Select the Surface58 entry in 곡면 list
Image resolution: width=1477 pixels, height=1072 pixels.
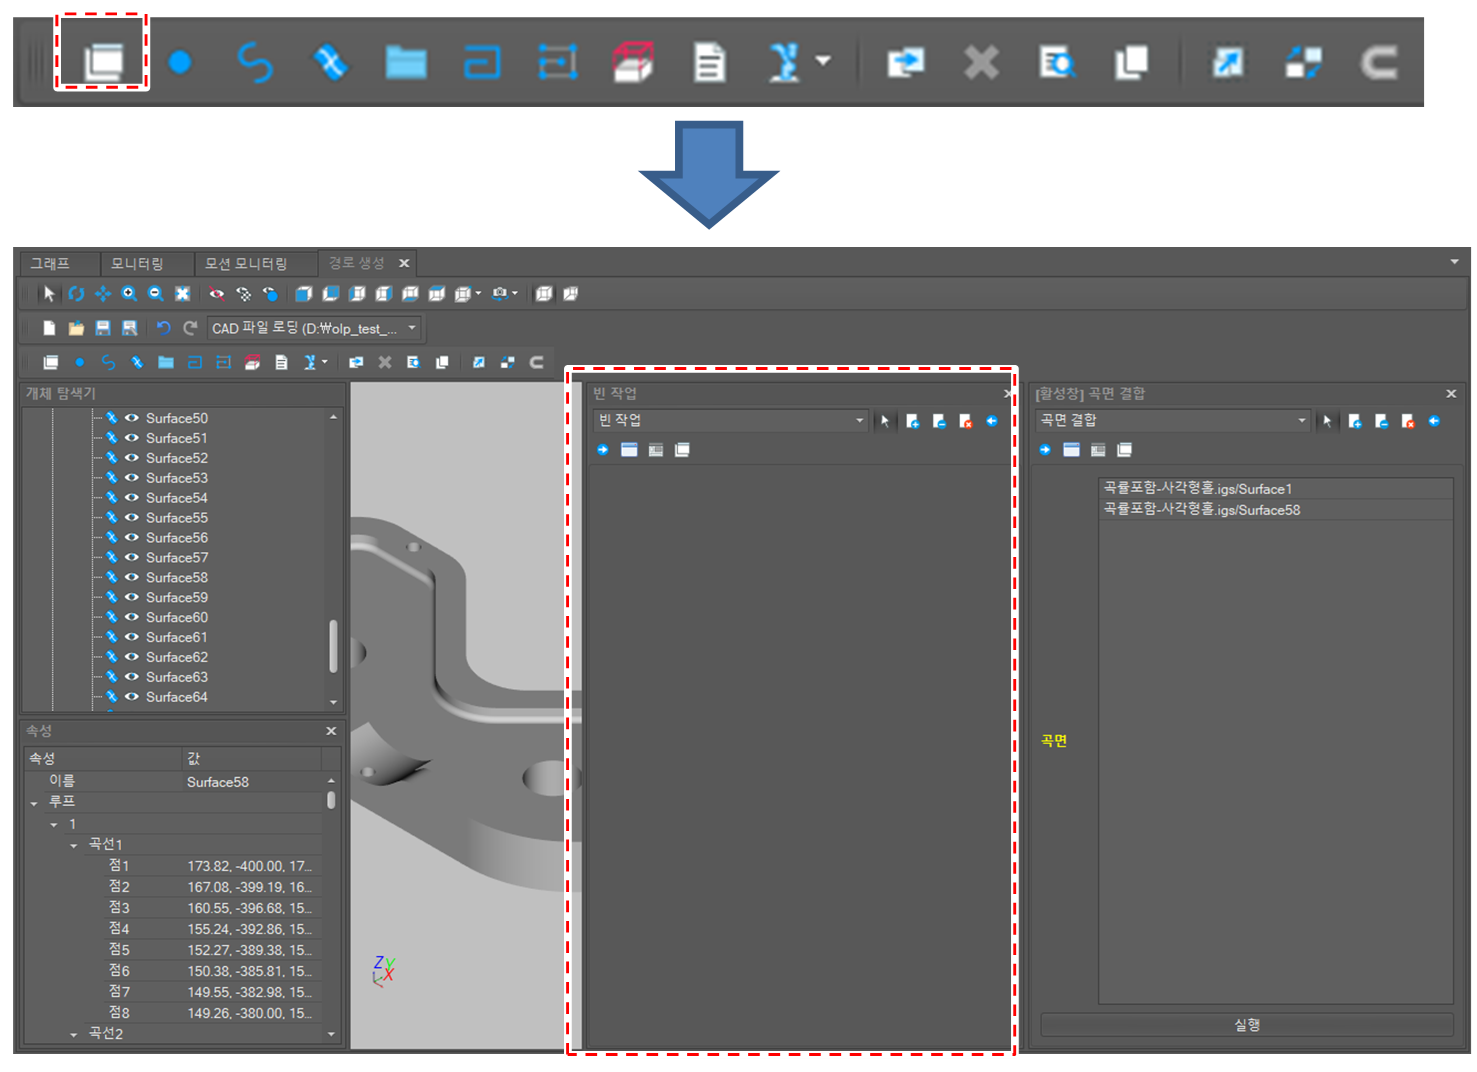point(1201,510)
